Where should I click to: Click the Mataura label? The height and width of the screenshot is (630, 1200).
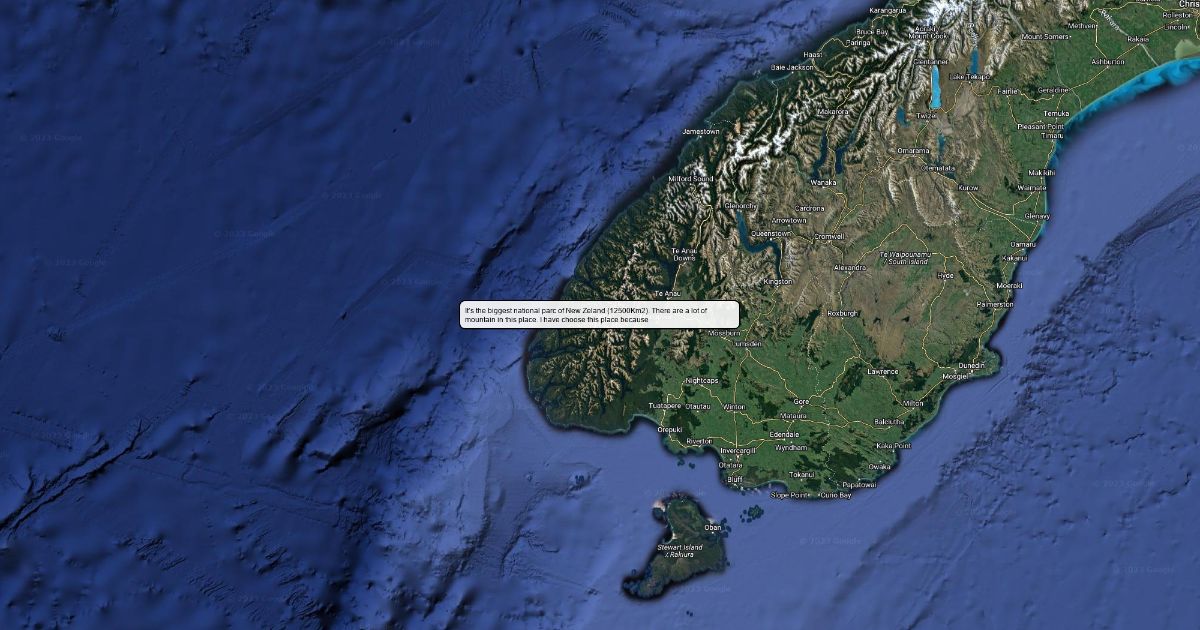coord(793,415)
